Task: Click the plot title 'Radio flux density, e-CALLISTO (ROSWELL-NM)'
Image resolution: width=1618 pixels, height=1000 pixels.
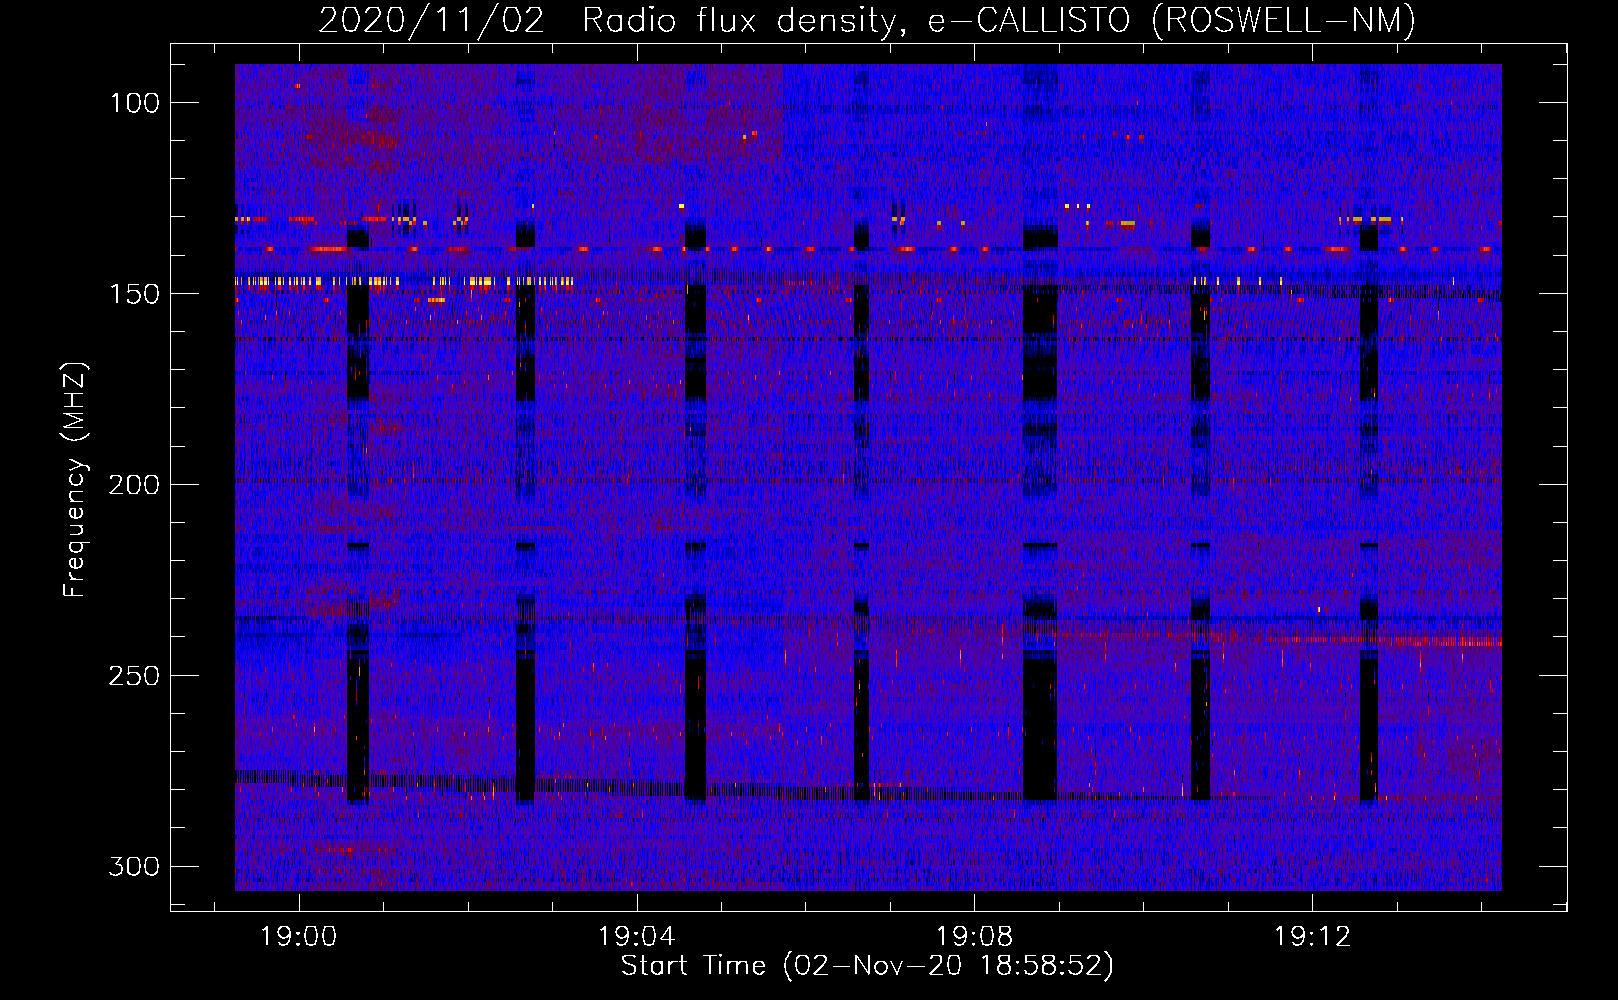Action: pos(999,20)
